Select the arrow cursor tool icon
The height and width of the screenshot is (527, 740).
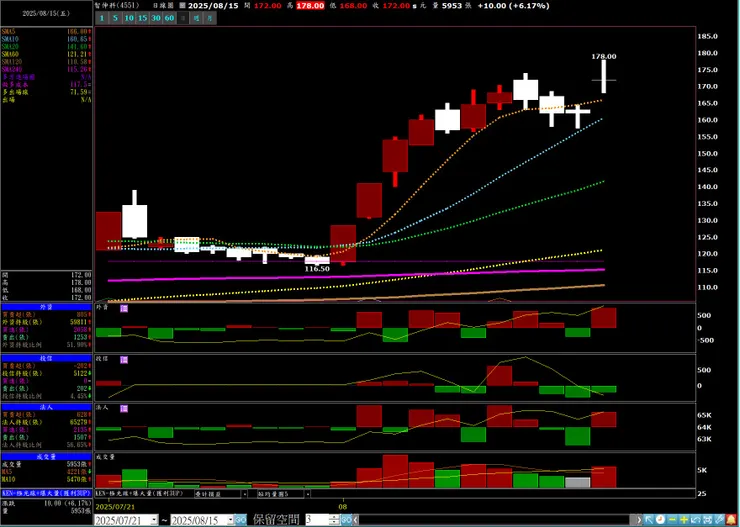(649, 520)
